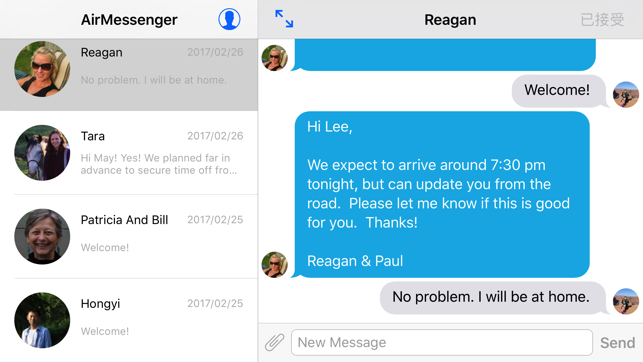Tap Reagan's avatar beside the top blue bubble
The width and height of the screenshot is (643, 362).
[x=275, y=58]
